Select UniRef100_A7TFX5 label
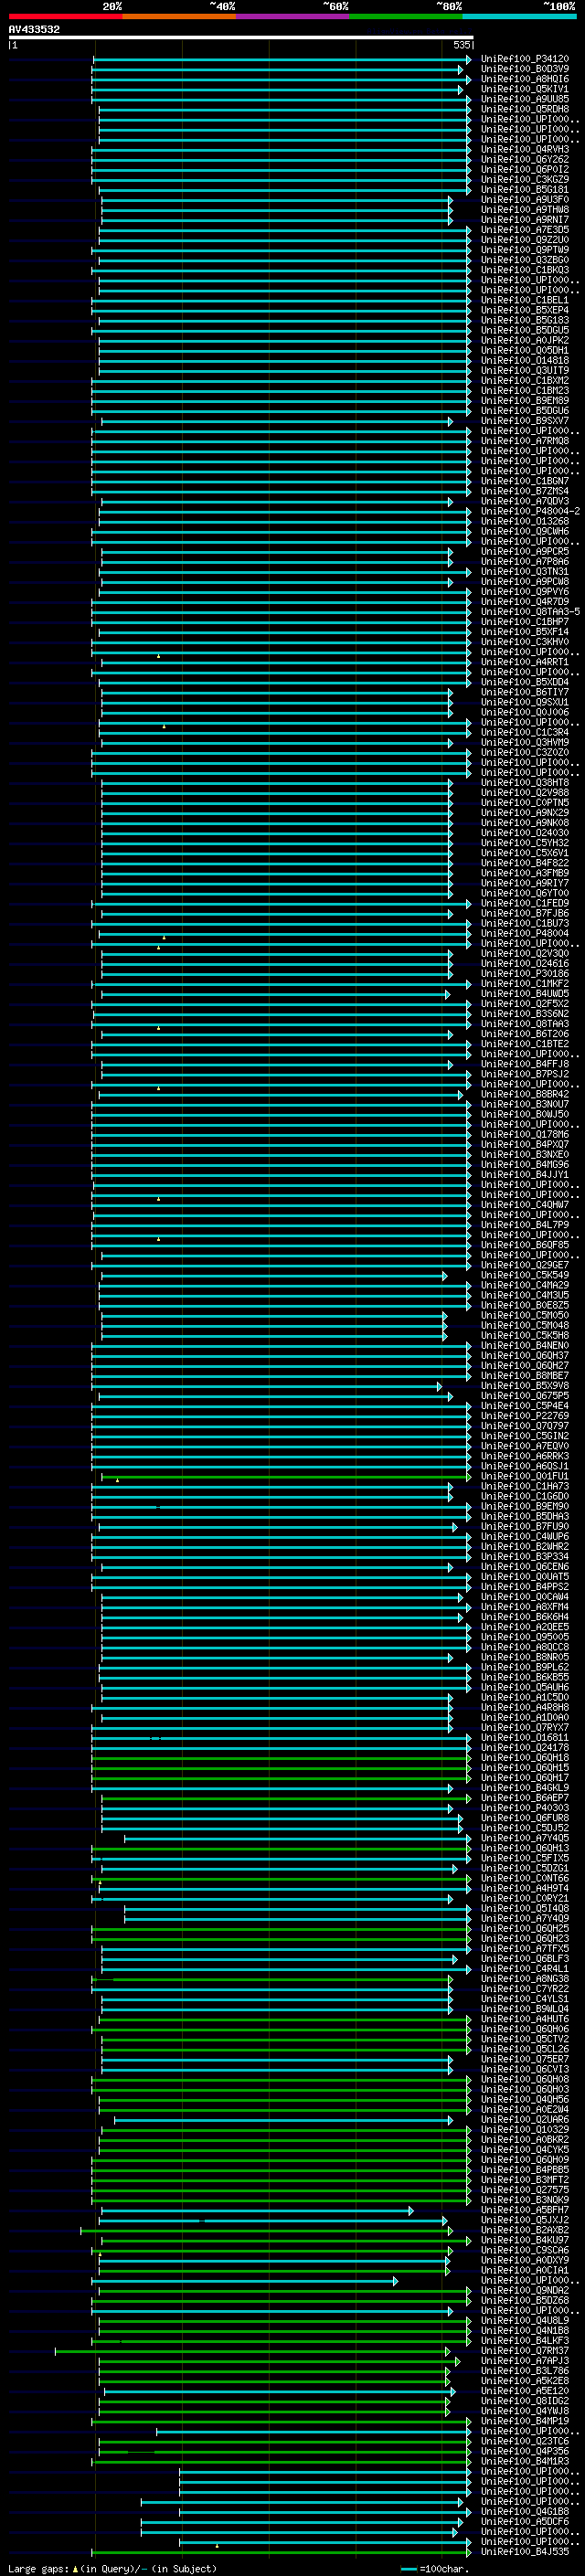 [x=524, y=1949]
